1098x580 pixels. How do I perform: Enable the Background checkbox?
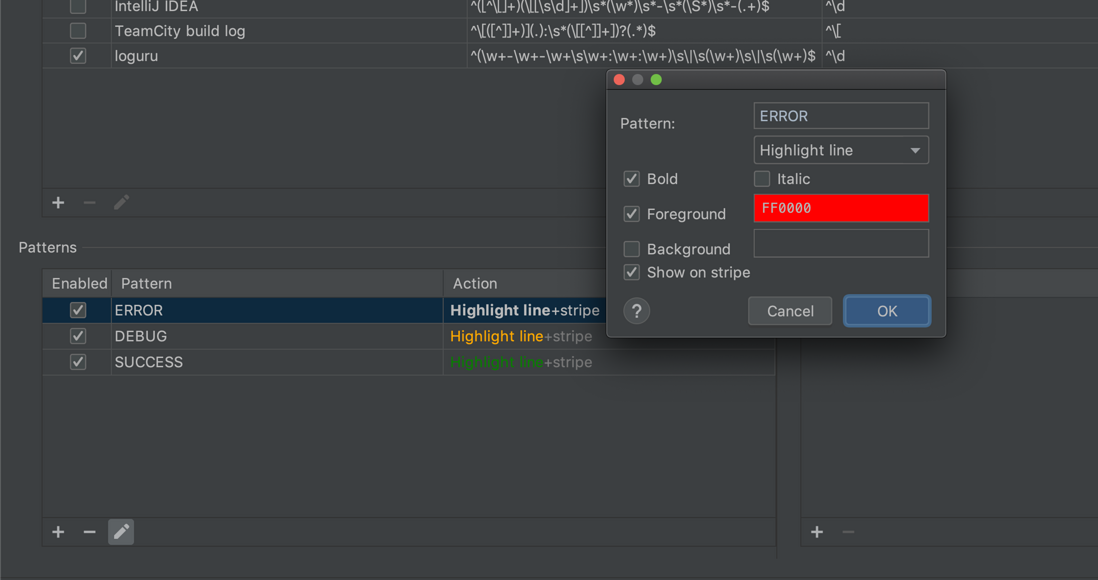coord(632,249)
